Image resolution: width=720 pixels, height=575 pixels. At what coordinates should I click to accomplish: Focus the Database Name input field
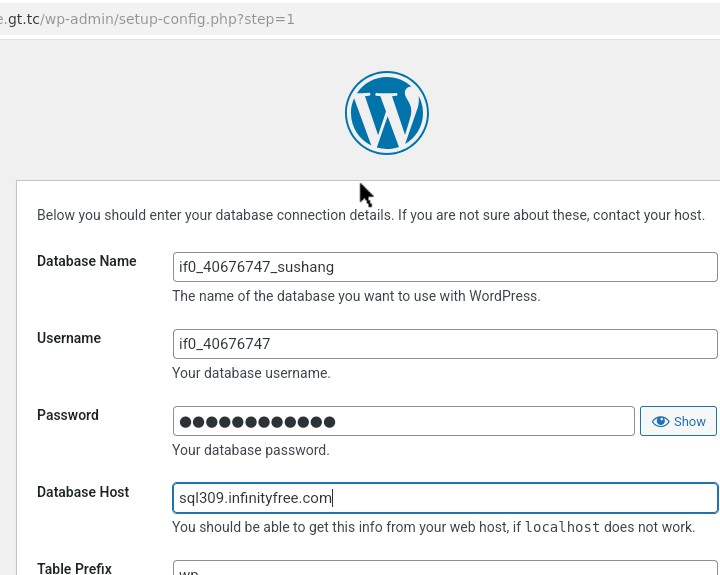[x=444, y=267]
